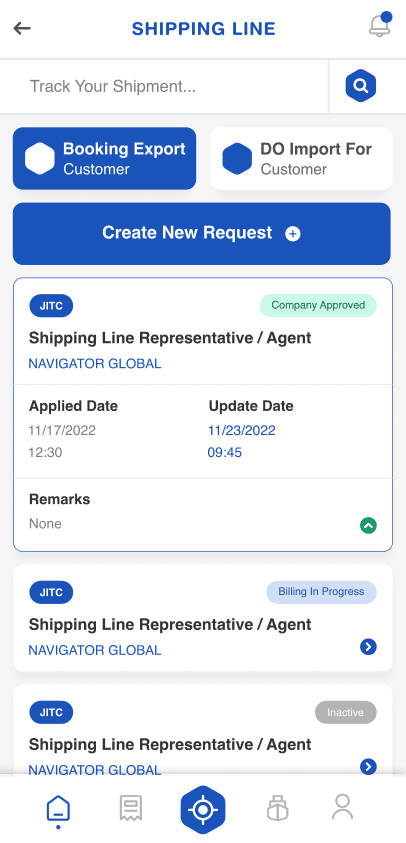Click the JITC tag on first card
The height and width of the screenshot is (843, 406).
tap(51, 306)
